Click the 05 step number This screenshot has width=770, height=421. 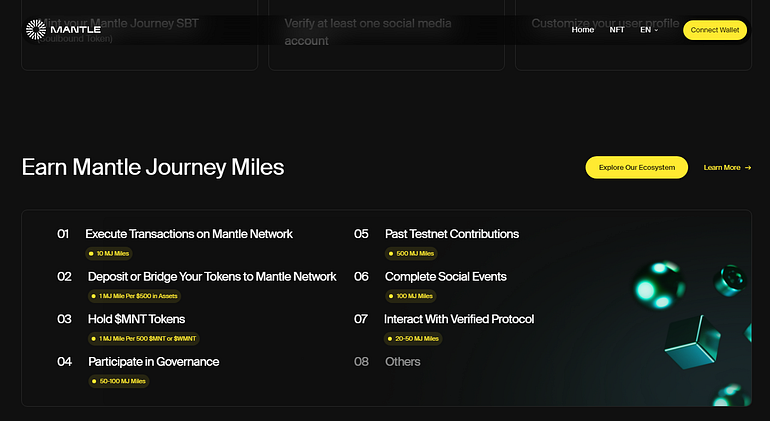pyautogui.click(x=361, y=234)
